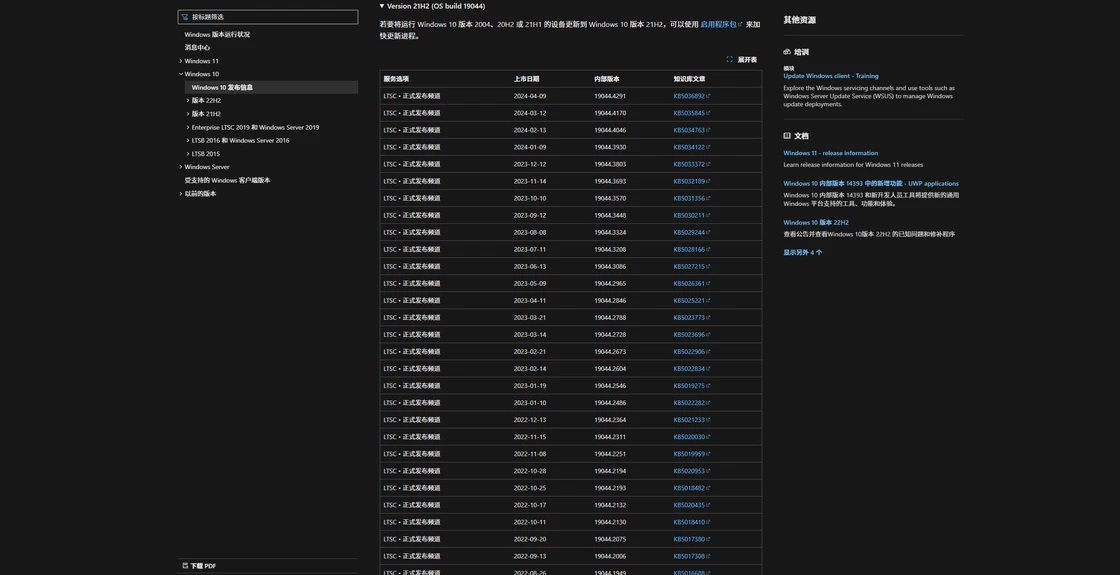Open 受支持的 Windows 客户端版本 page
This screenshot has width=1120, height=575.
point(227,180)
